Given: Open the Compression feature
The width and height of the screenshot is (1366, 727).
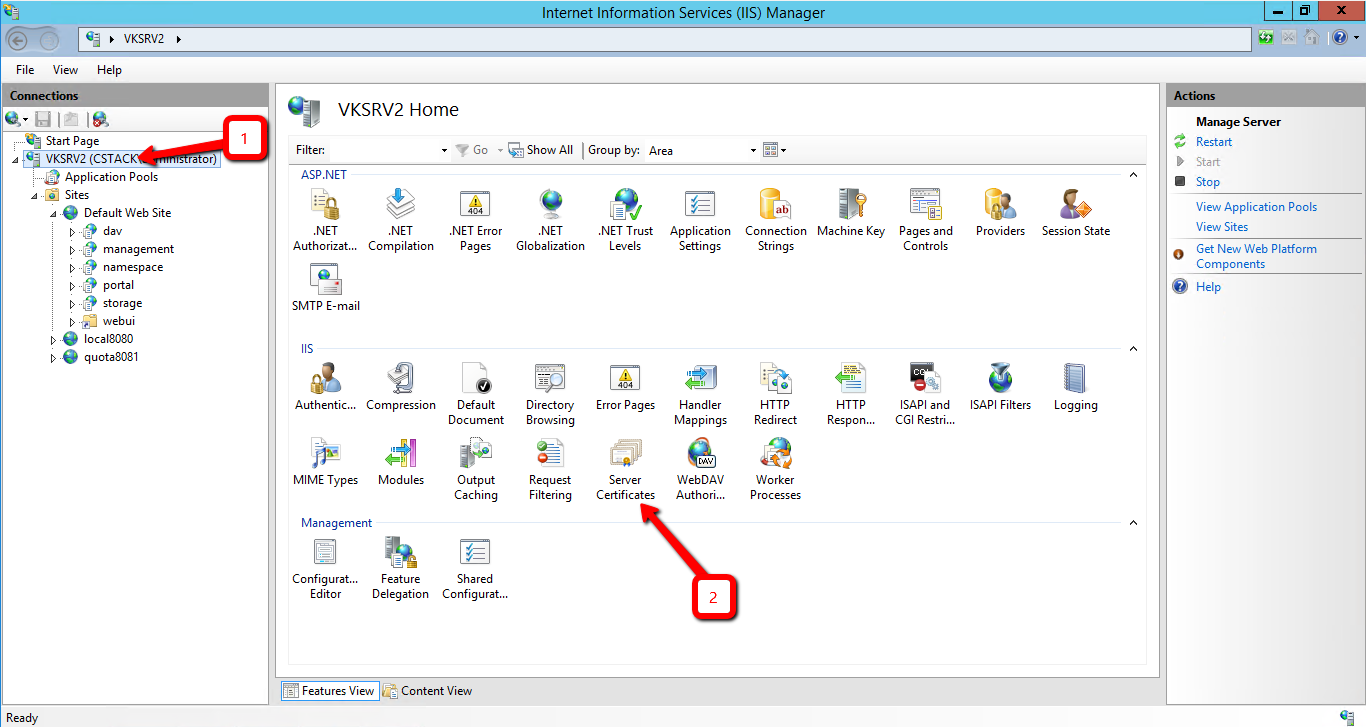Looking at the screenshot, I should 401,387.
